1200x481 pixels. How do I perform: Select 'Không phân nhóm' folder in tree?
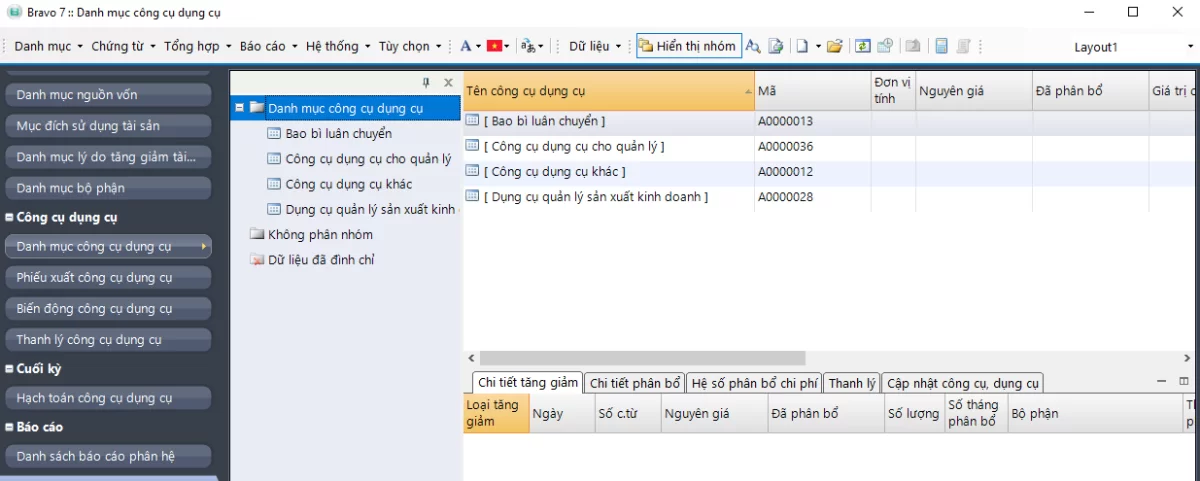(320, 235)
